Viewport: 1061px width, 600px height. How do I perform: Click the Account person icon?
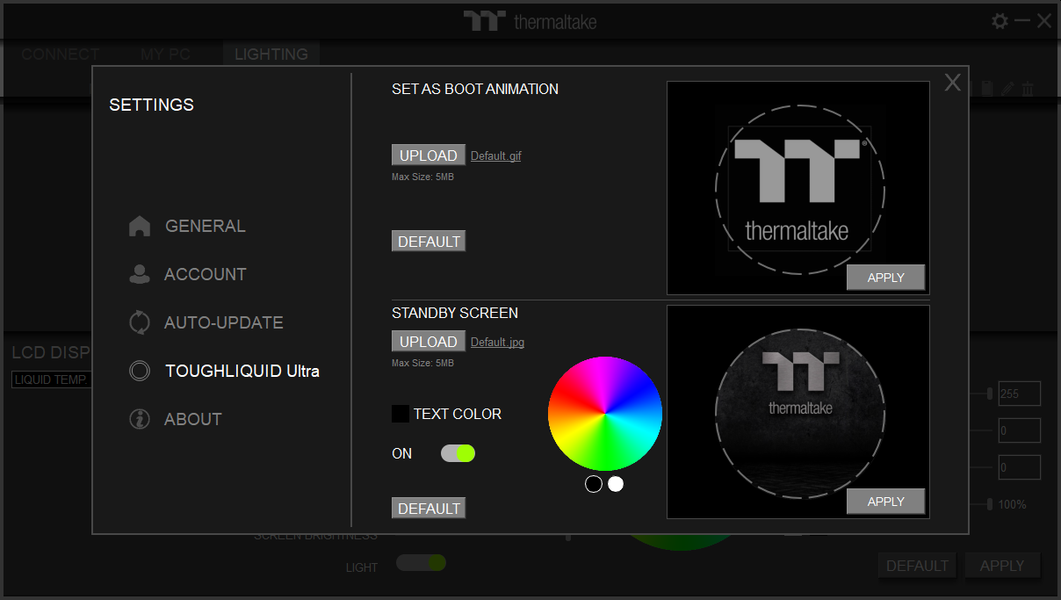tap(139, 274)
